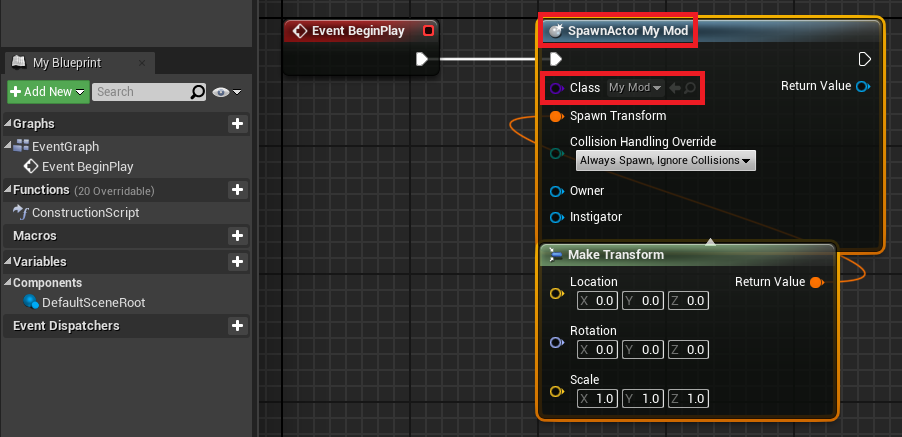
Task: Click the Add New button
Action: (x=48, y=92)
